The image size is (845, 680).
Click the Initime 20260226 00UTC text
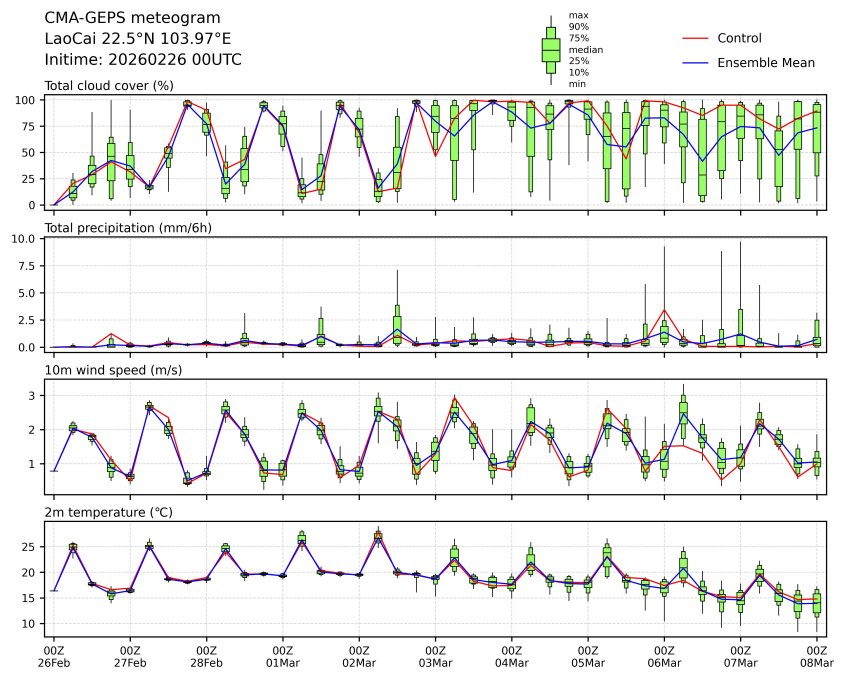[143, 60]
